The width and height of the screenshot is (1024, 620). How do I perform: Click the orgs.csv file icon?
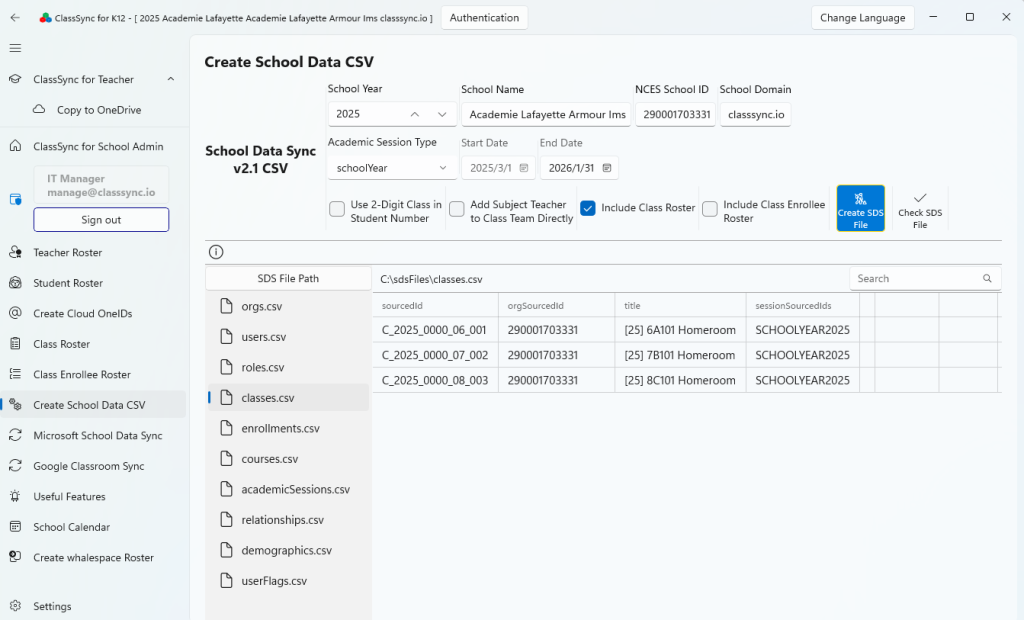(x=227, y=306)
